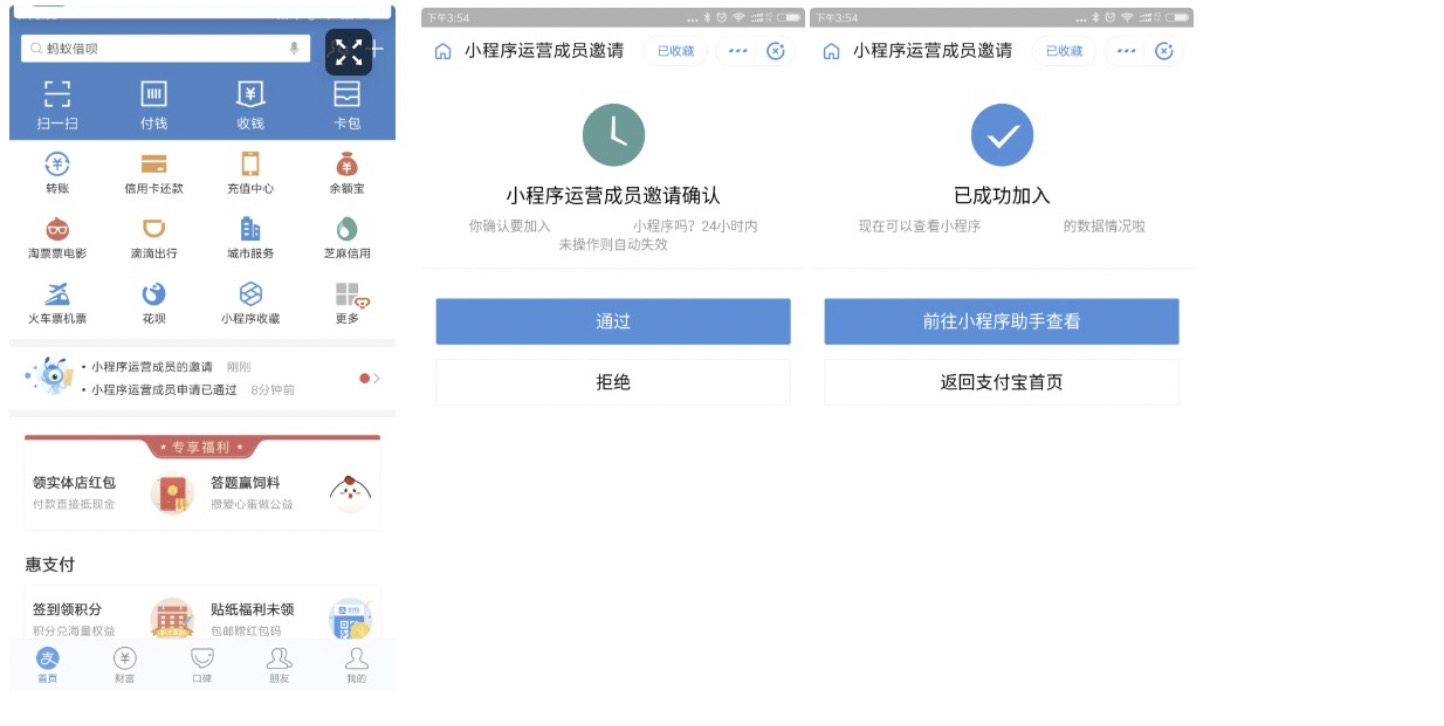Open 付钱 payment code icon
1444x726 pixels.
pos(153,95)
